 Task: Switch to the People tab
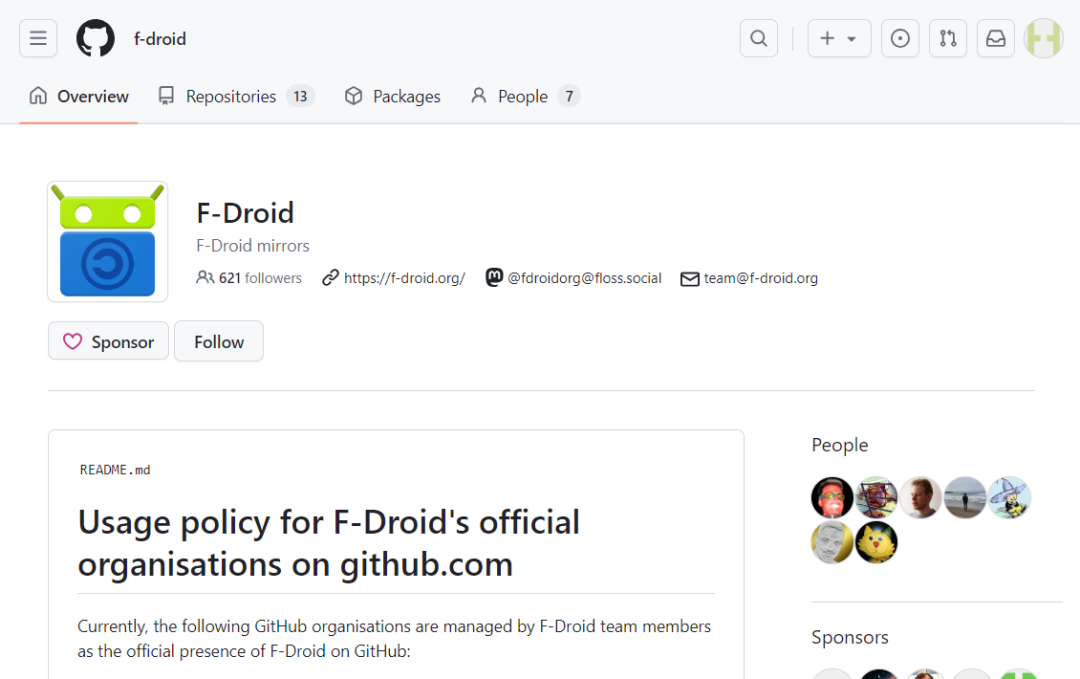pos(526,96)
